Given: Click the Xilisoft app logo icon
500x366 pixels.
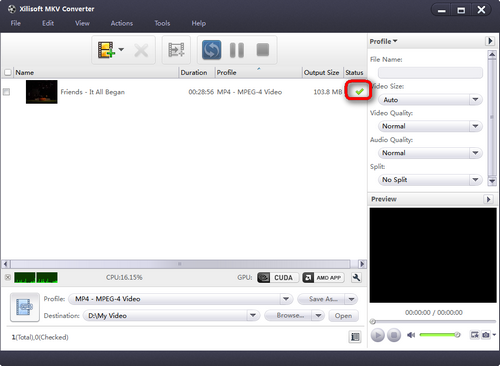Looking at the screenshot, I should (x=12, y=9).
